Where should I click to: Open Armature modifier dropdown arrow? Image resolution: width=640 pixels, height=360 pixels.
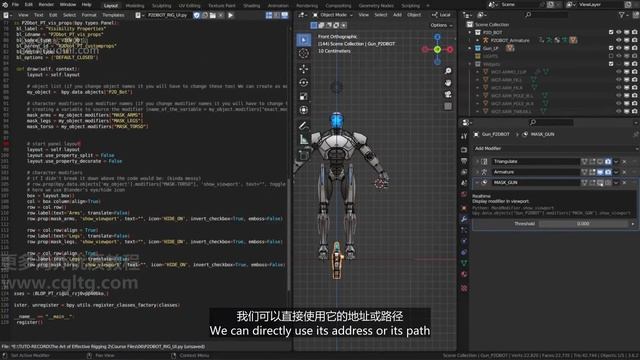616,172
